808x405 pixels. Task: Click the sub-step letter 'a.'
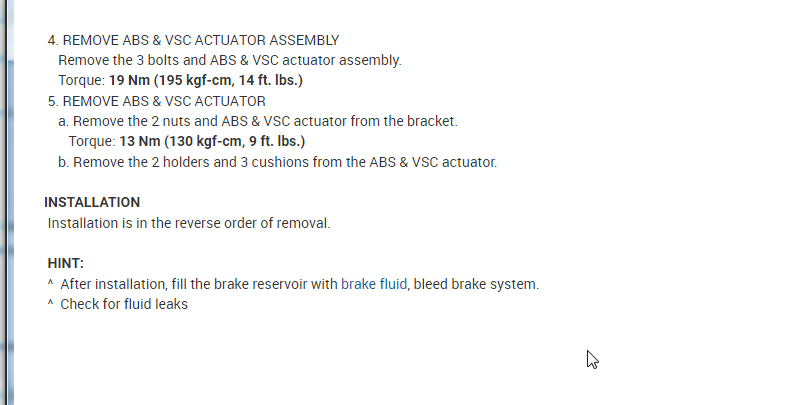tap(65, 121)
